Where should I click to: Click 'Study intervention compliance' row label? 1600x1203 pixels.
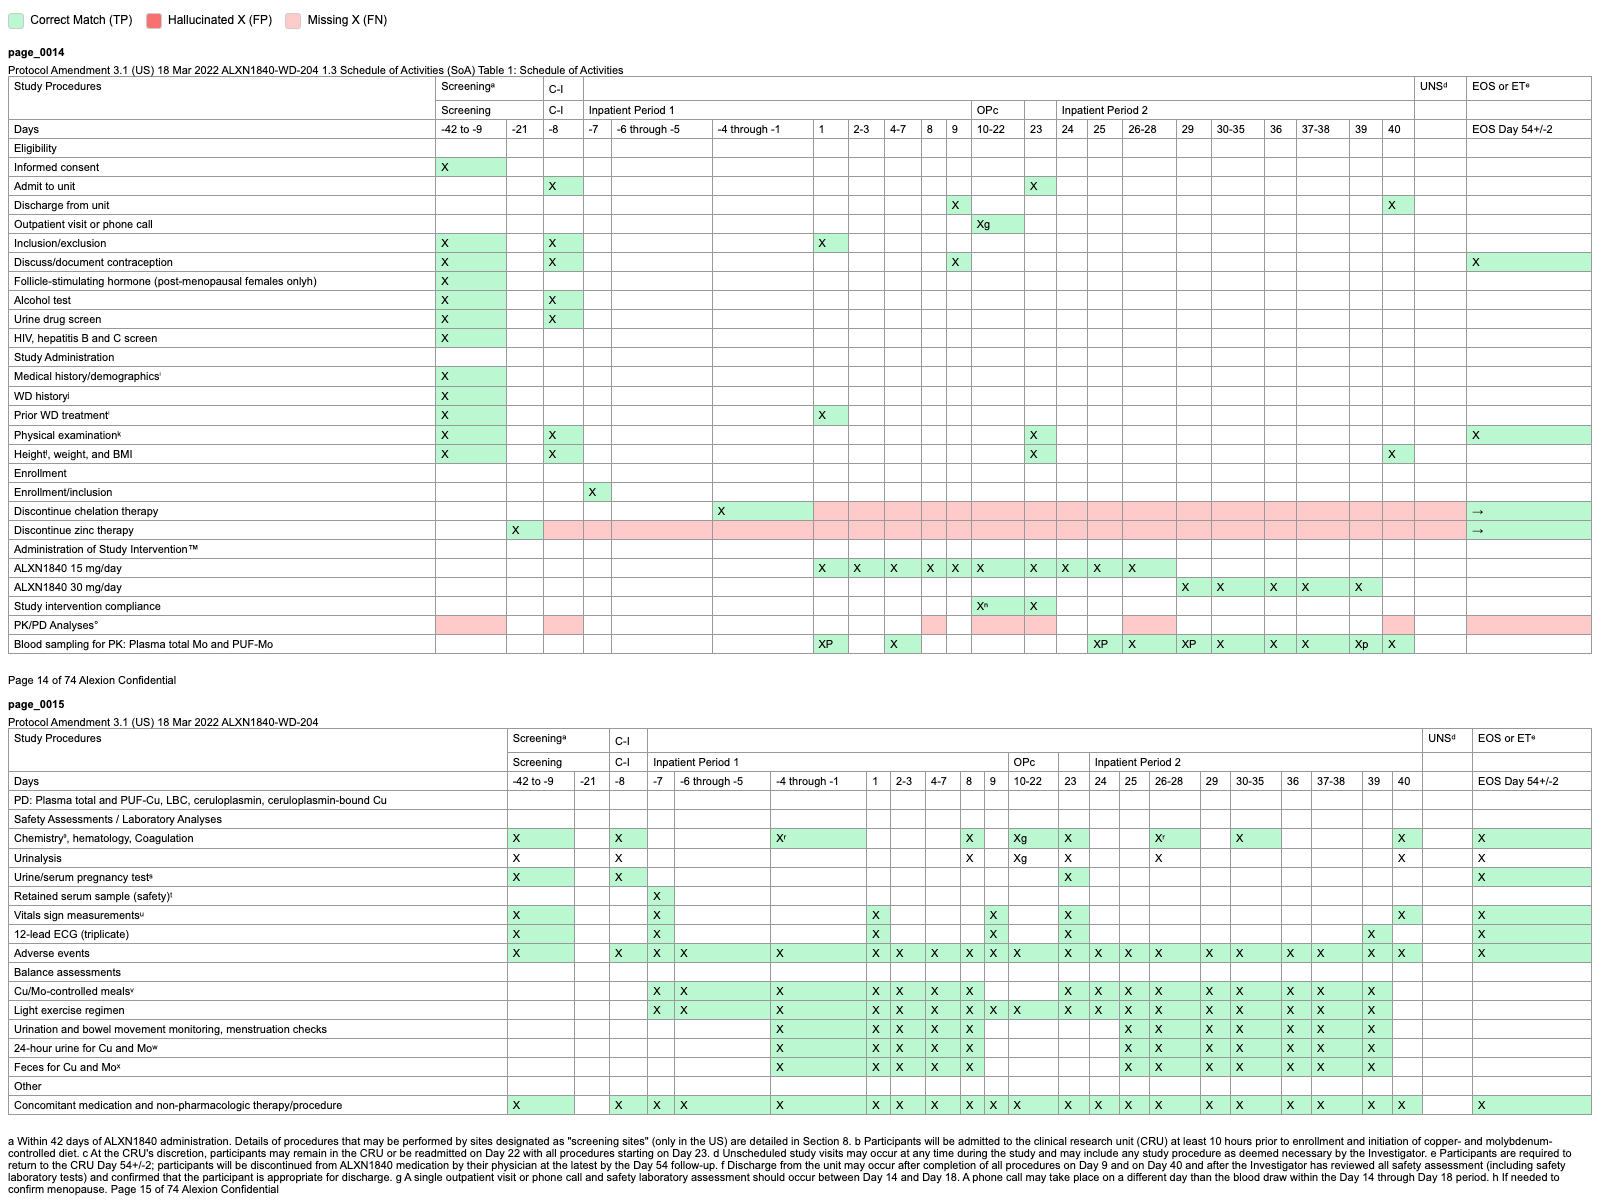[x=87, y=606]
